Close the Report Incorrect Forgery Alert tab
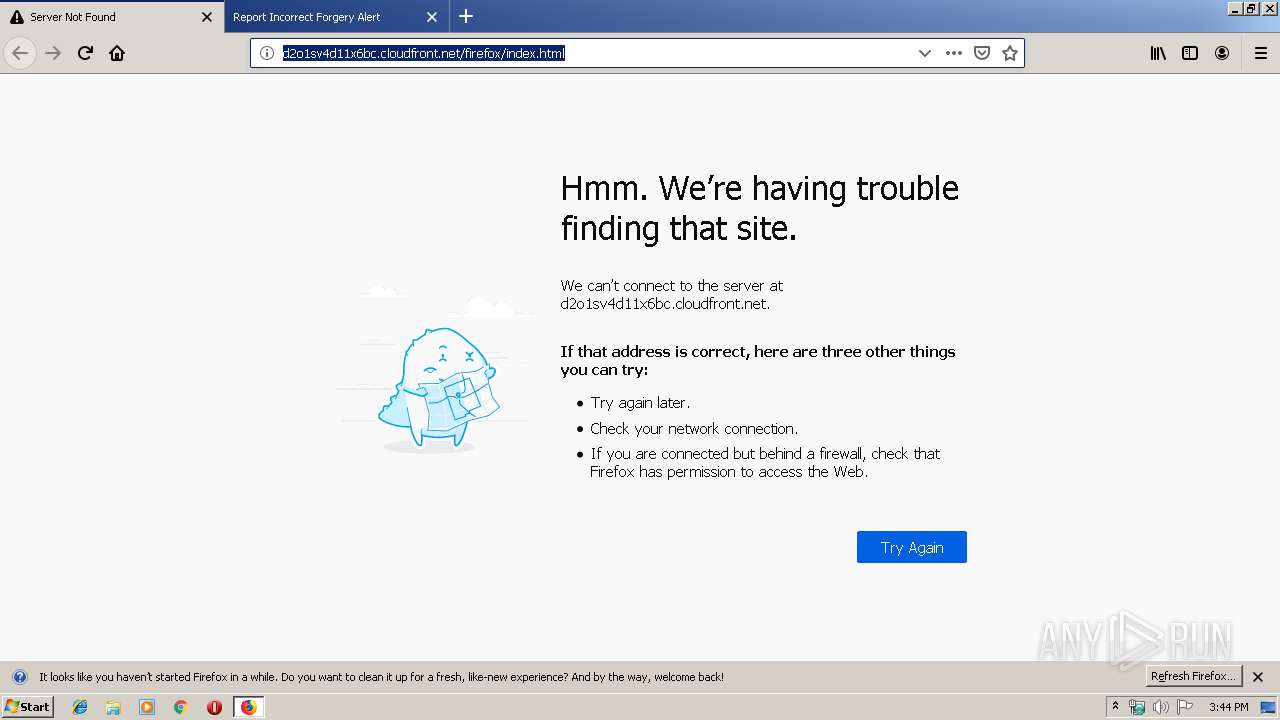 [432, 17]
